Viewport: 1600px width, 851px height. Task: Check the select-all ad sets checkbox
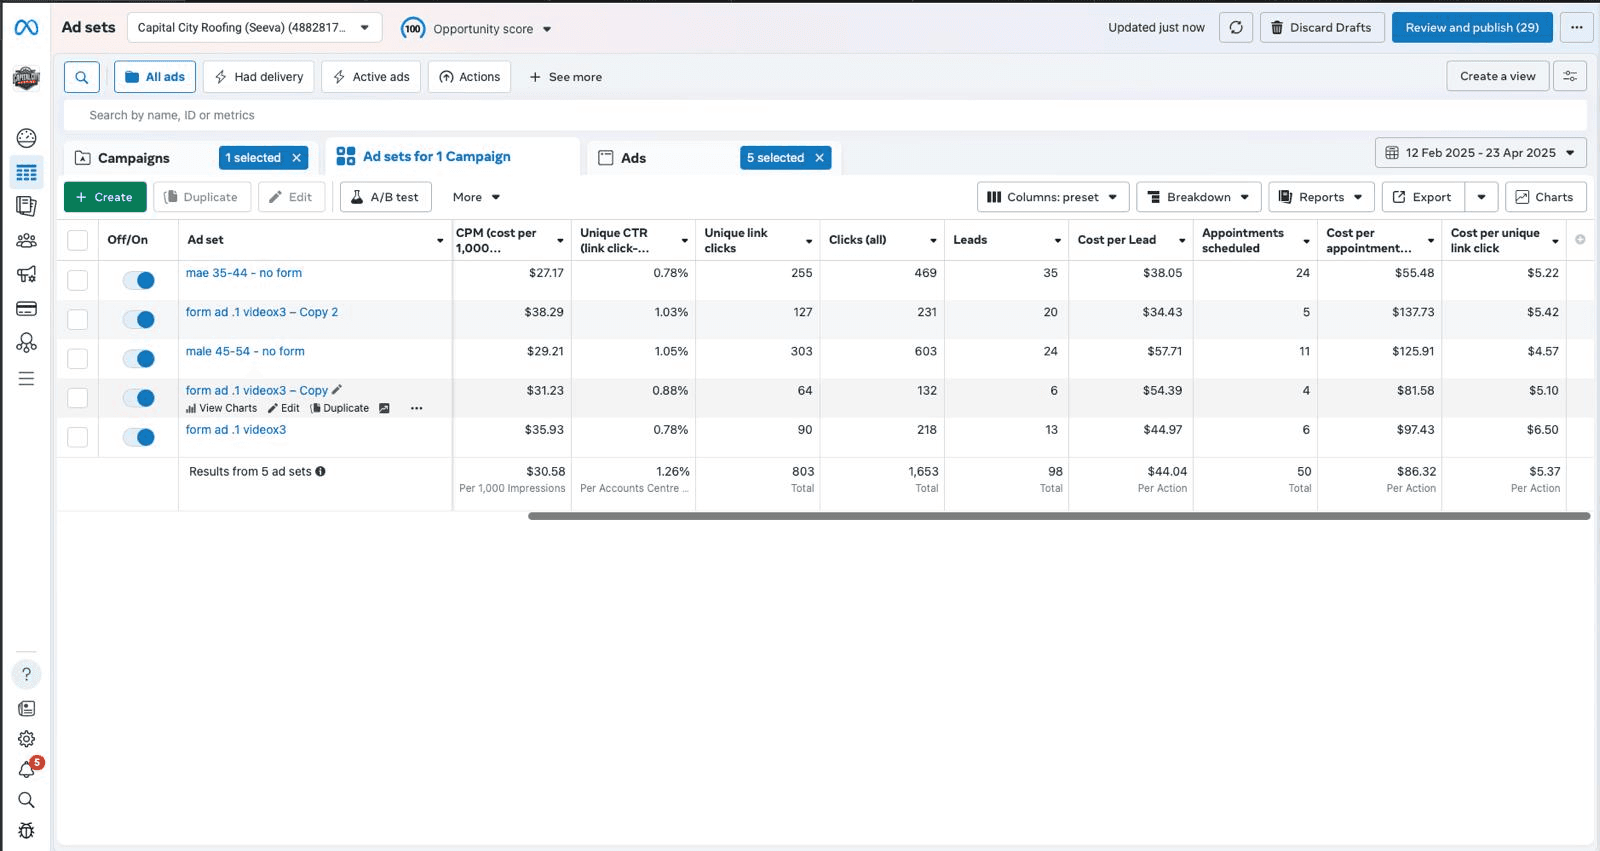[x=77, y=240]
